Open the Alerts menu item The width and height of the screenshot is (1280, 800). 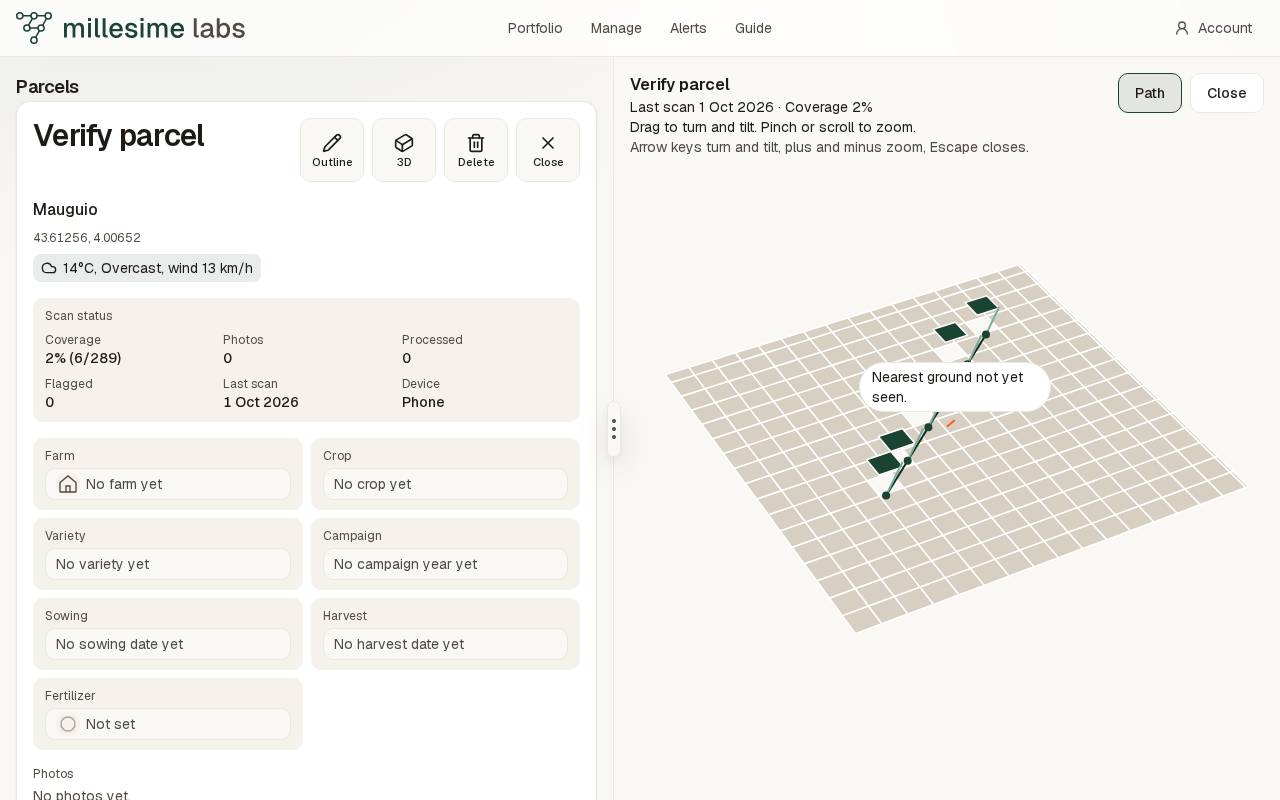(688, 28)
